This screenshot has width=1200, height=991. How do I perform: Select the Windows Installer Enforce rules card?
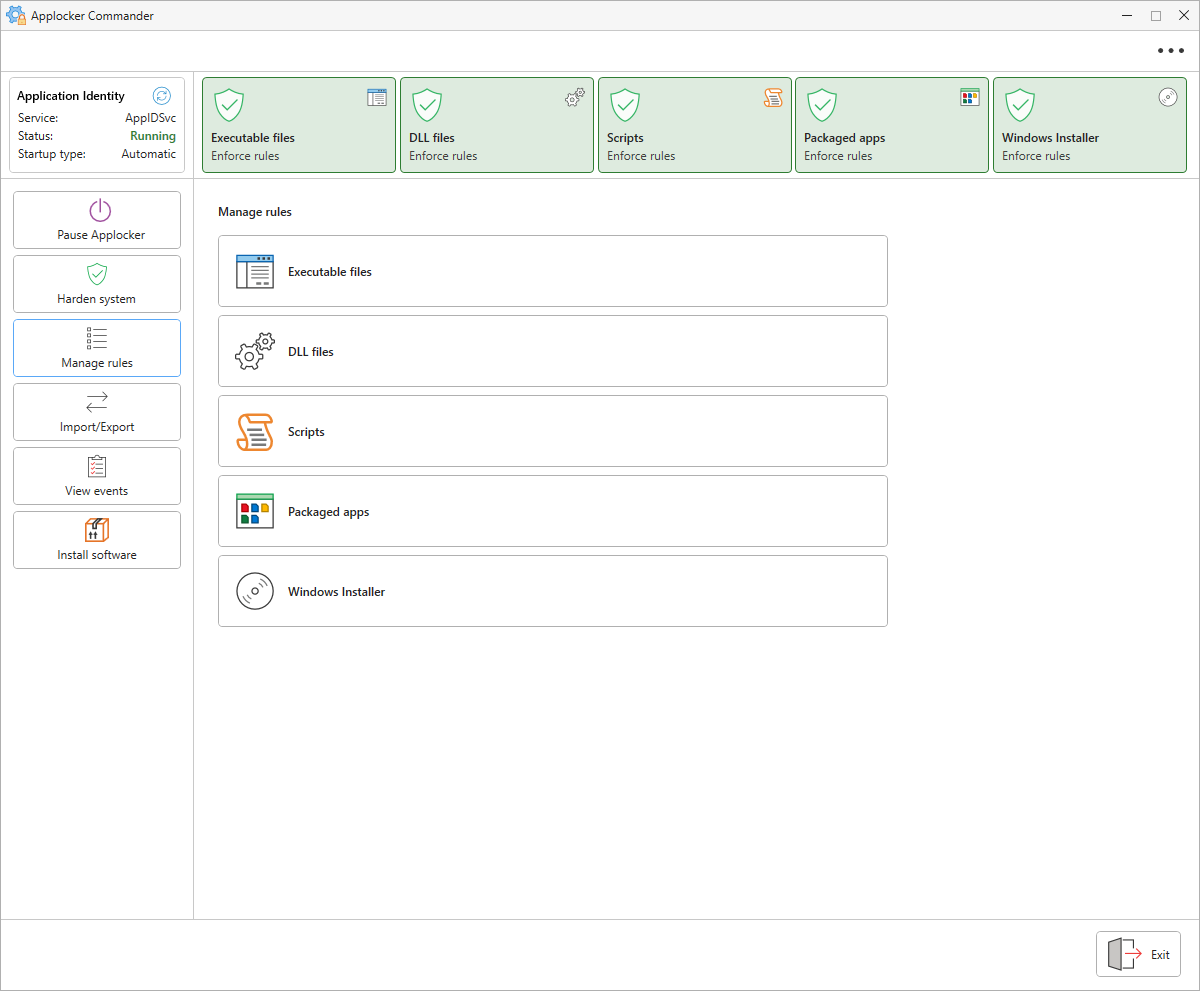click(x=1090, y=125)
